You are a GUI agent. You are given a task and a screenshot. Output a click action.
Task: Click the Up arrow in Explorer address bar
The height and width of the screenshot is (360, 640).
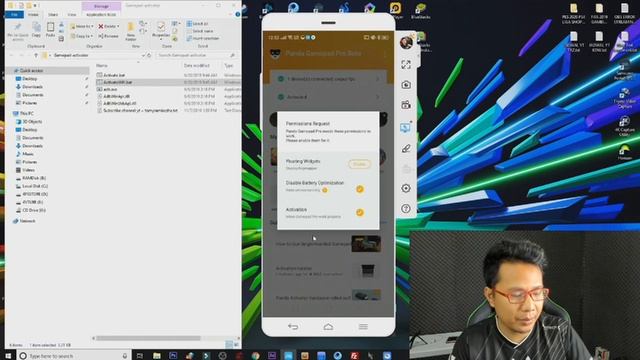click(36, 55)
